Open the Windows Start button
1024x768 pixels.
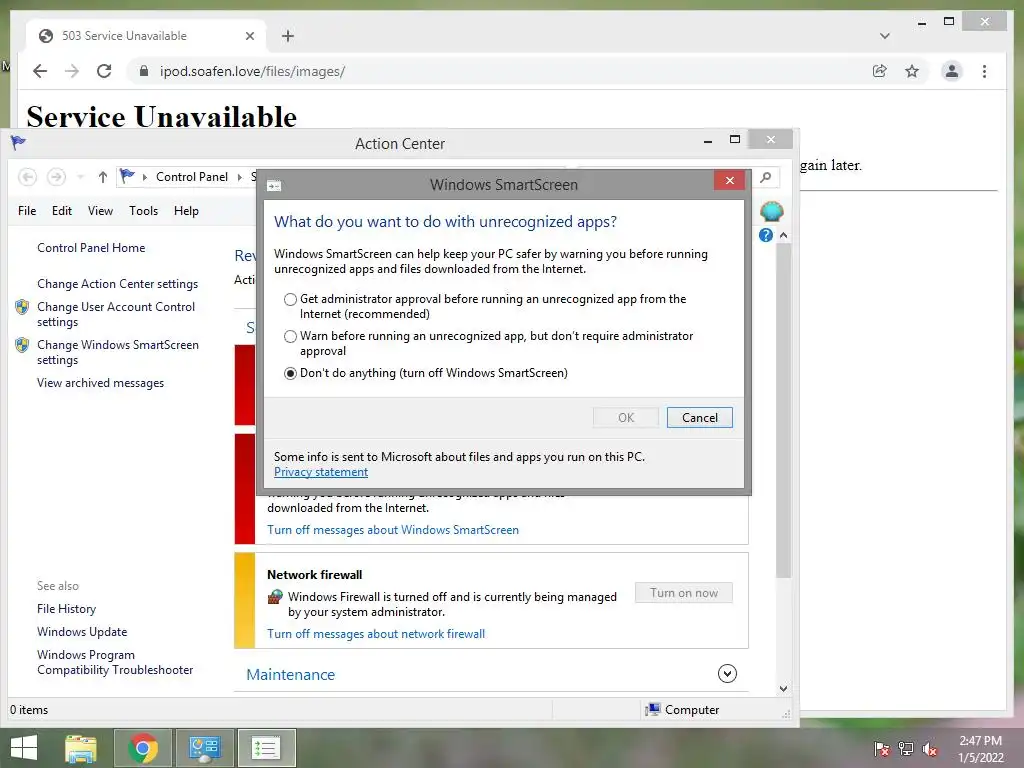(x=24, y=748)
